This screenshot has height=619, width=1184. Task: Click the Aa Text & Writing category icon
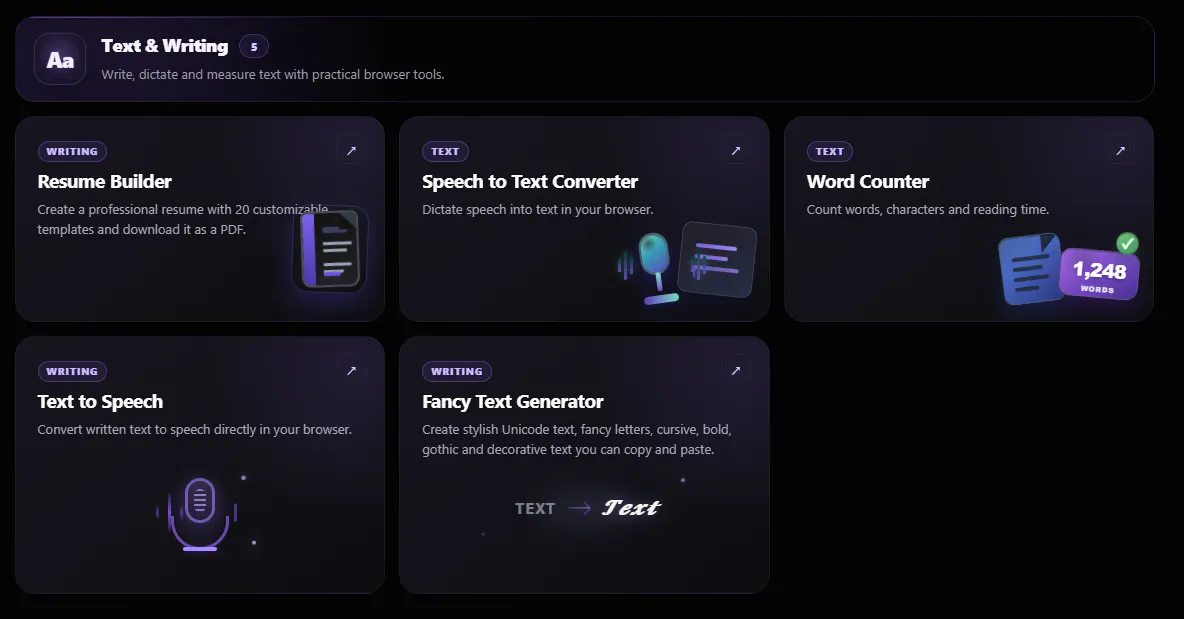60,59
